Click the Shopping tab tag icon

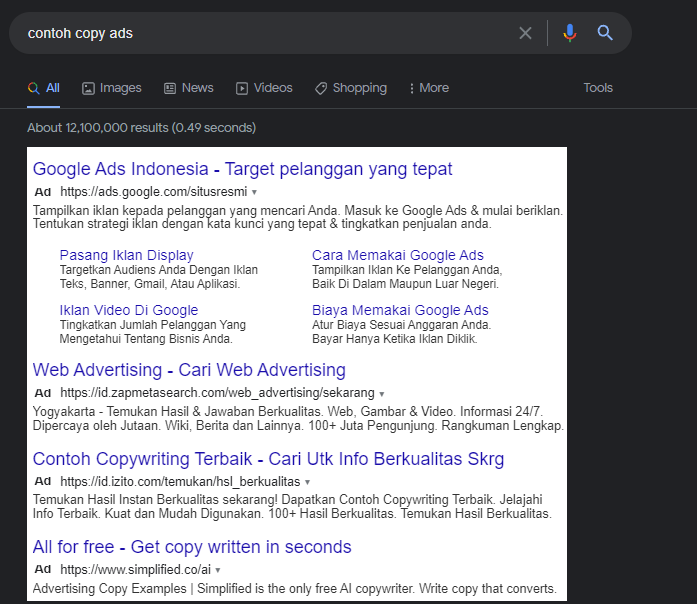tap(320, 88)
